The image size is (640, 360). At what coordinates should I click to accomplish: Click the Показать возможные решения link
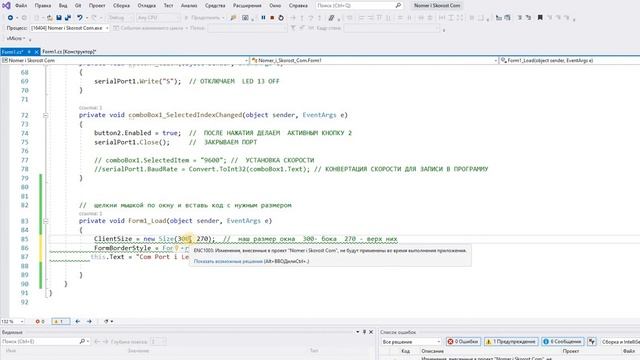click(228, 261)
